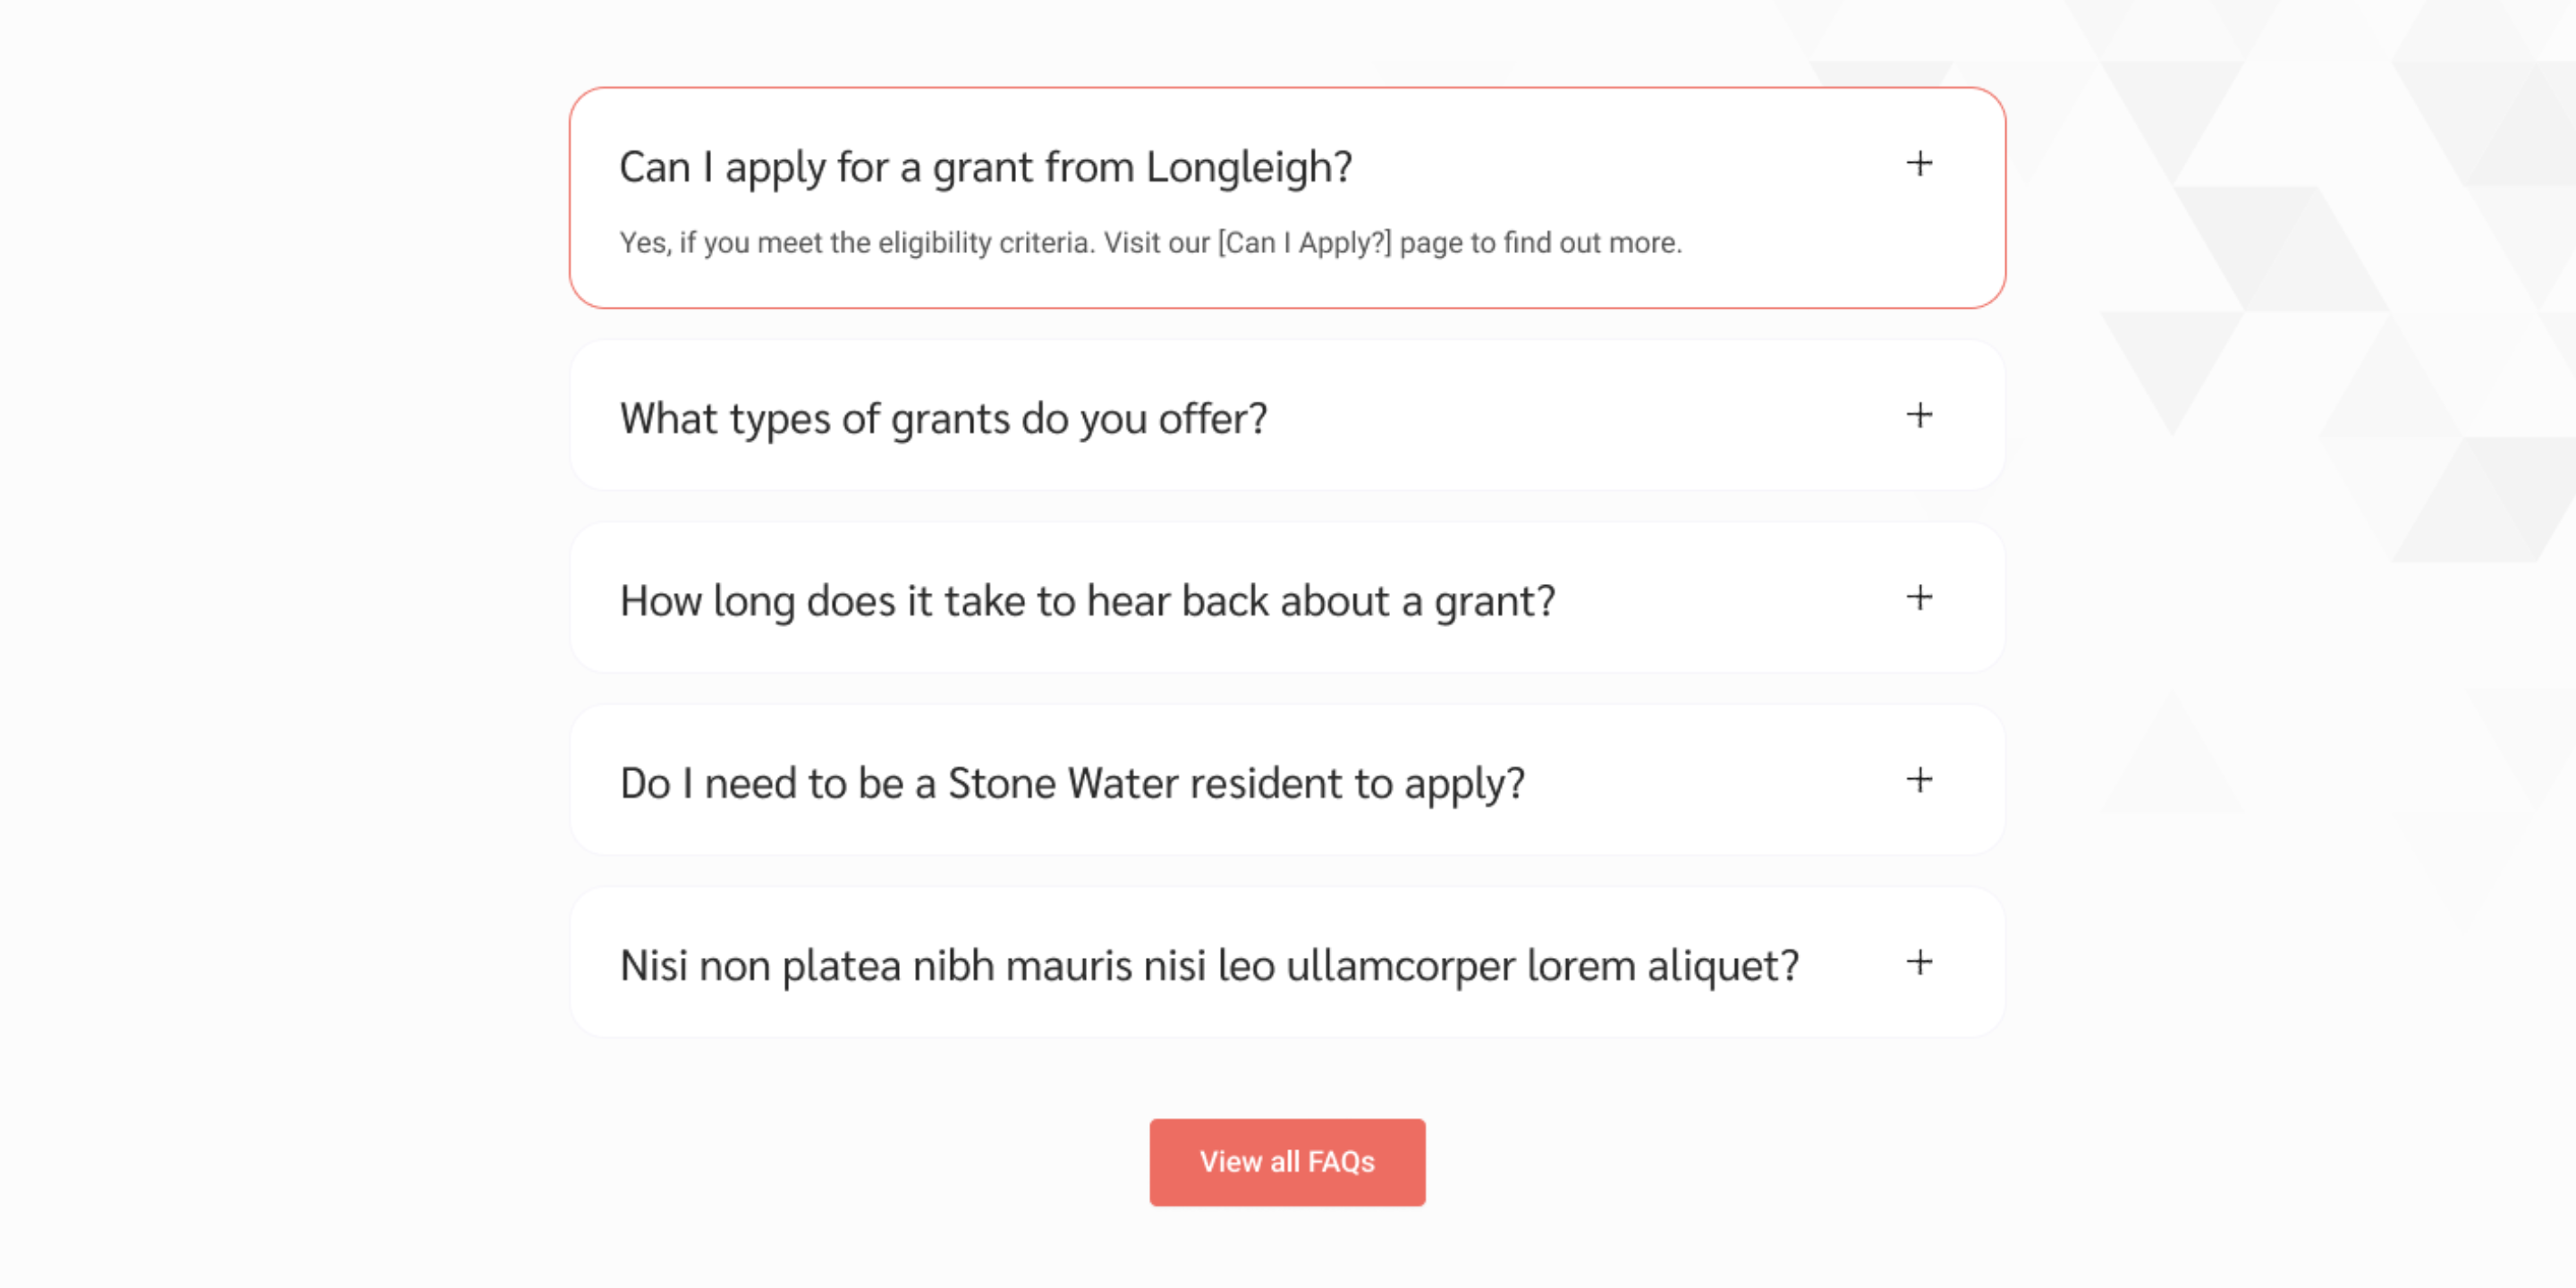Open 'Do I need to be a Stone Water resident' question
Viewport: 2576px width, 1288px height.
[1287, 781]
